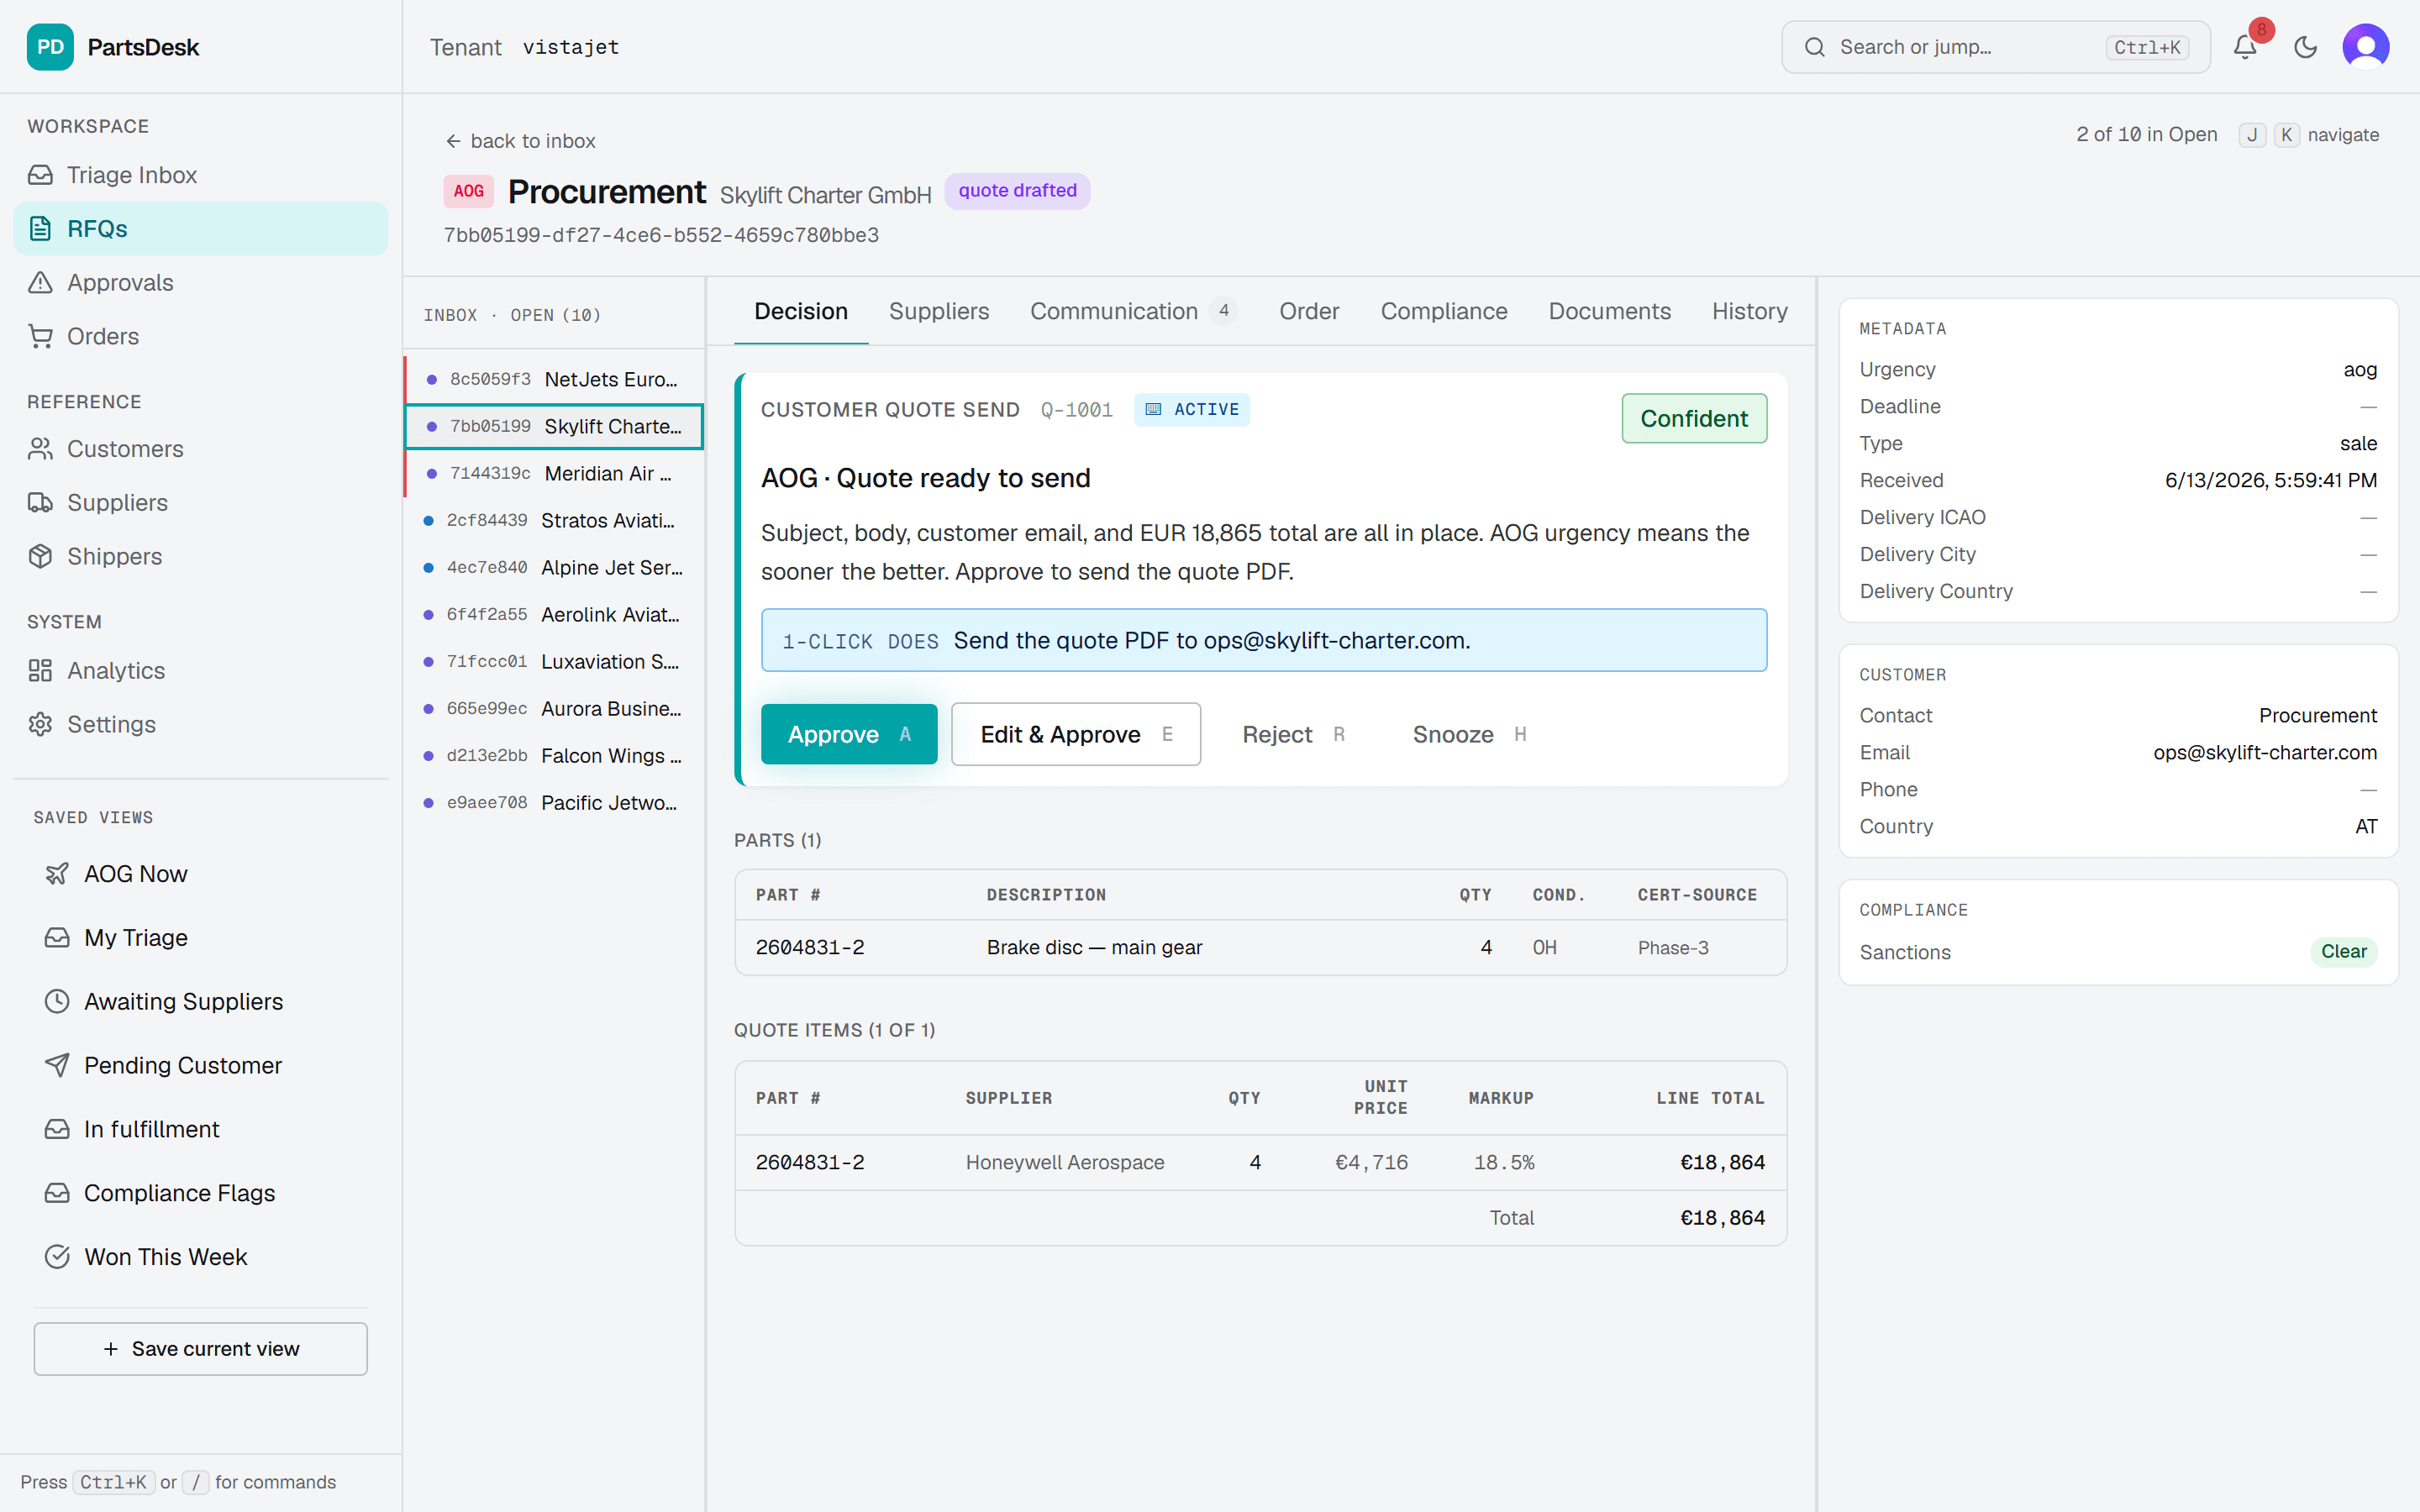This screenshot has height=1512, width=2420.
Task: Select Meridian Air RFQ in inbox list
Action: coord(555,473)
